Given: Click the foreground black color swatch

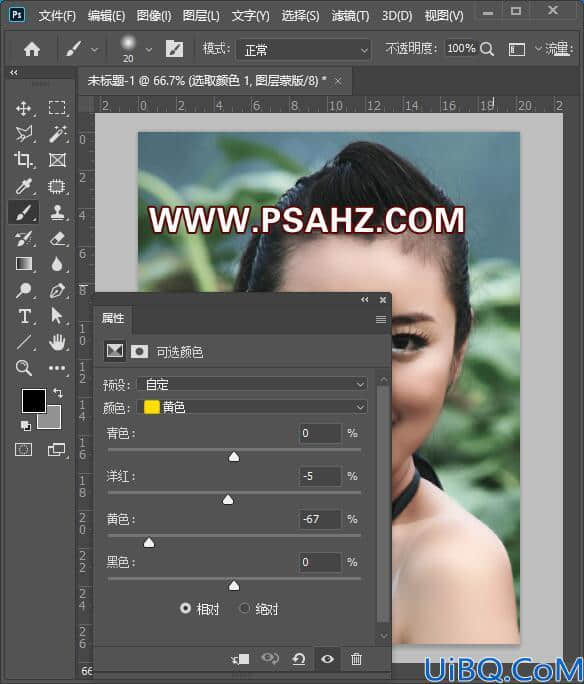Looking at the screenshot, I should click(34, 400).
